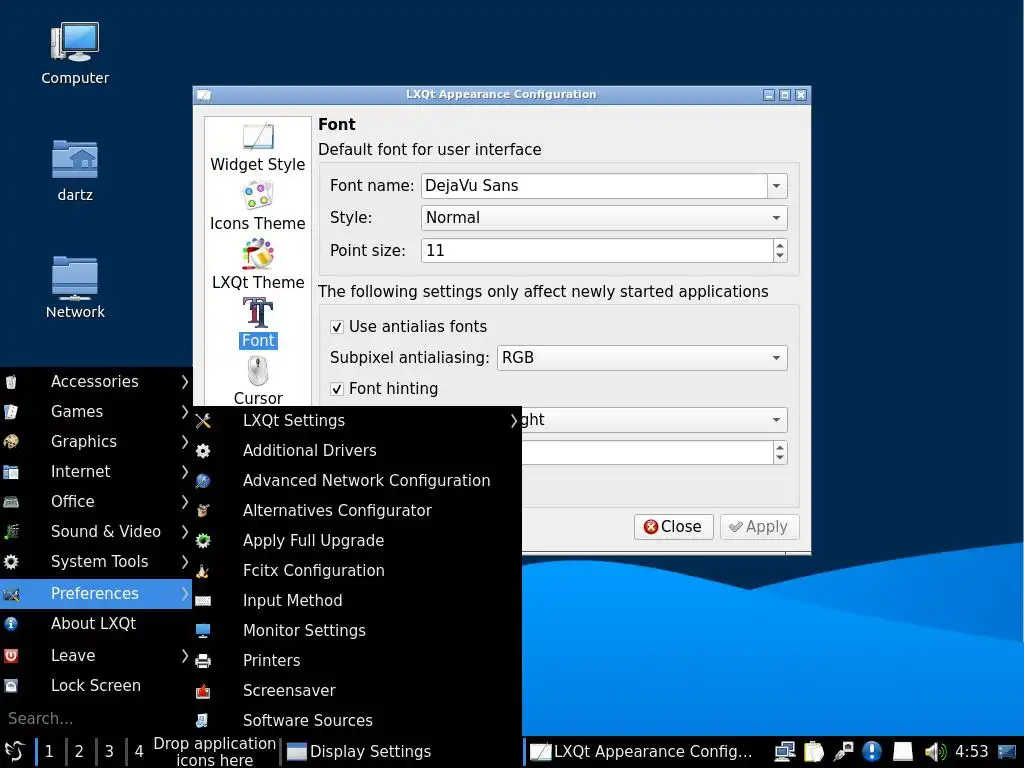This screenshot has height=768, width=1024.
Task: Decrease the Point size spinner value
Action: 780,257
